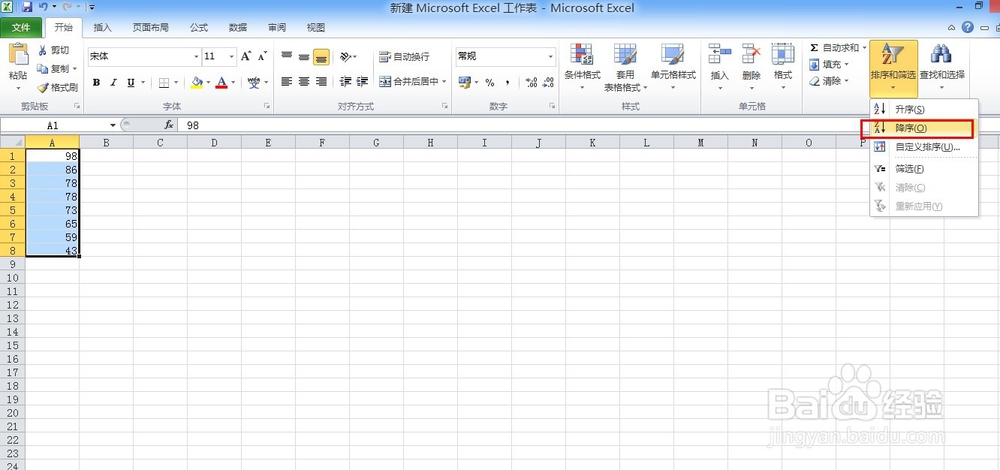Click the Name Box showing A1
1000x470 pixels.
52,126
